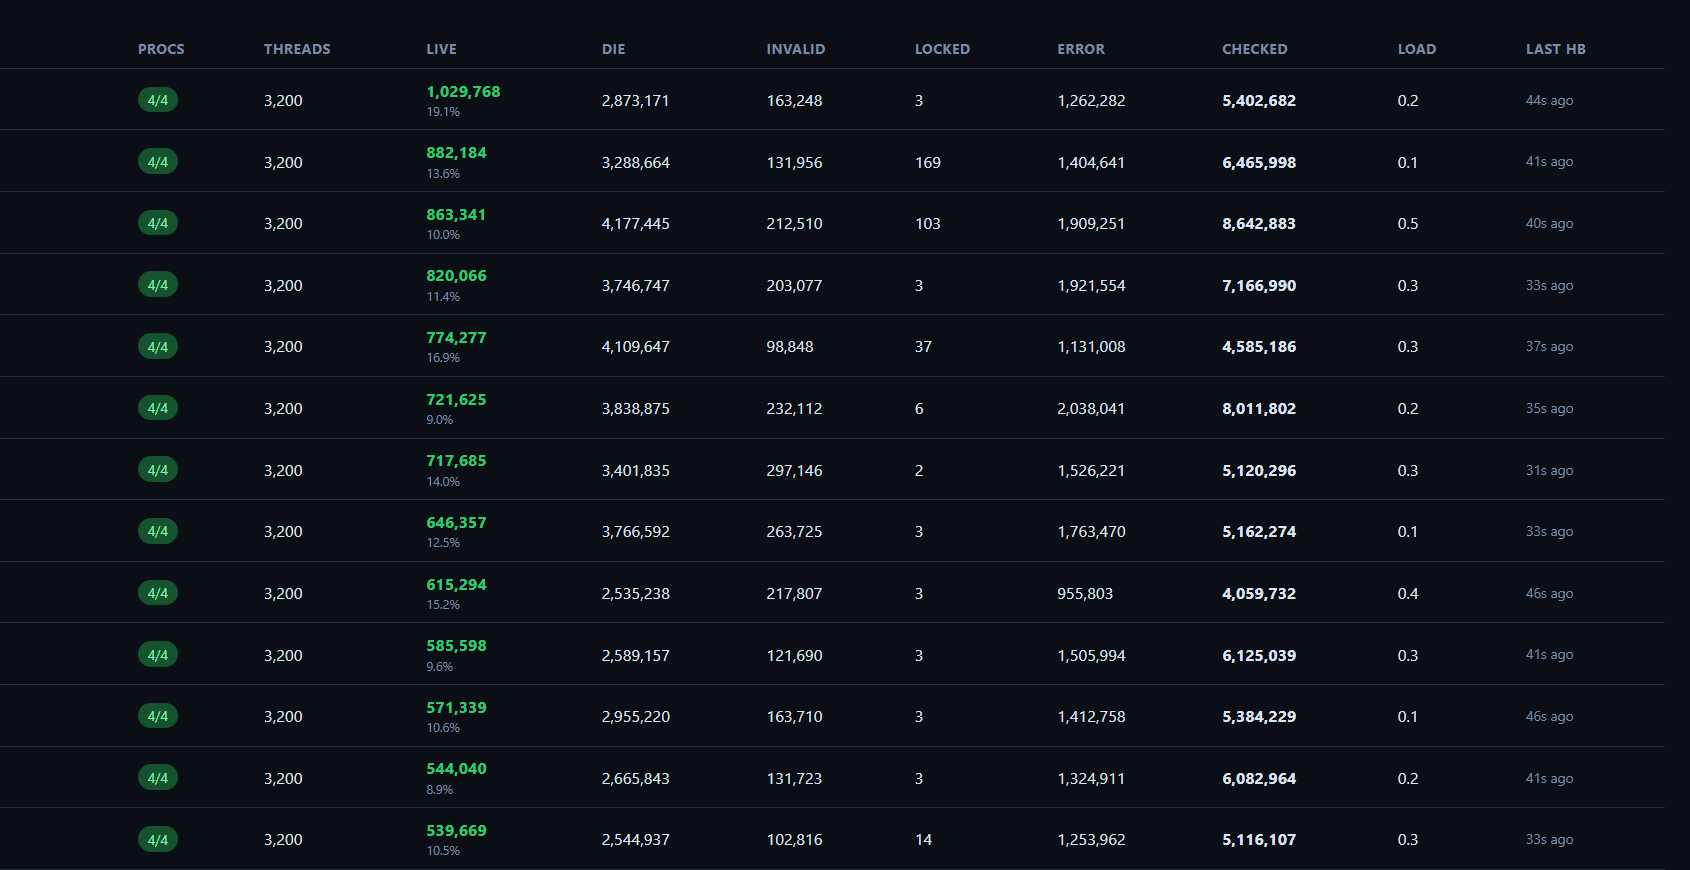Select live count 820,066
1690x870 pixels.
click(456, 276)
